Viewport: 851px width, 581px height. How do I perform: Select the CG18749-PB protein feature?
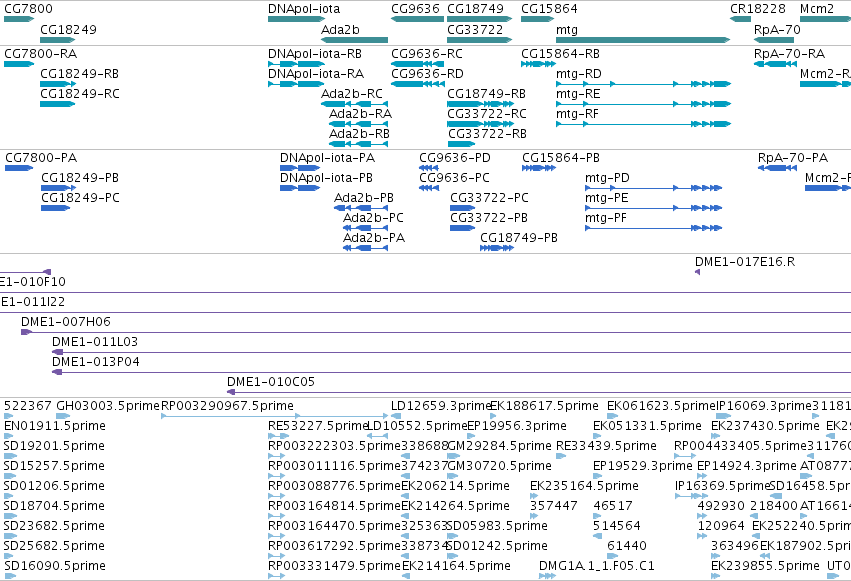pos(497,248)
